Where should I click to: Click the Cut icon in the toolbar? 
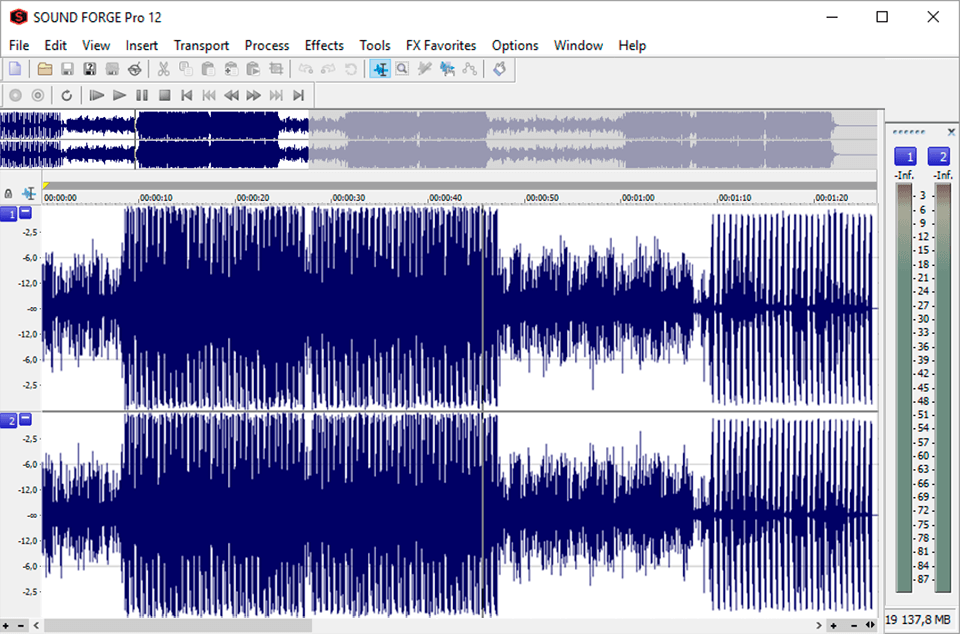point(163,68)
